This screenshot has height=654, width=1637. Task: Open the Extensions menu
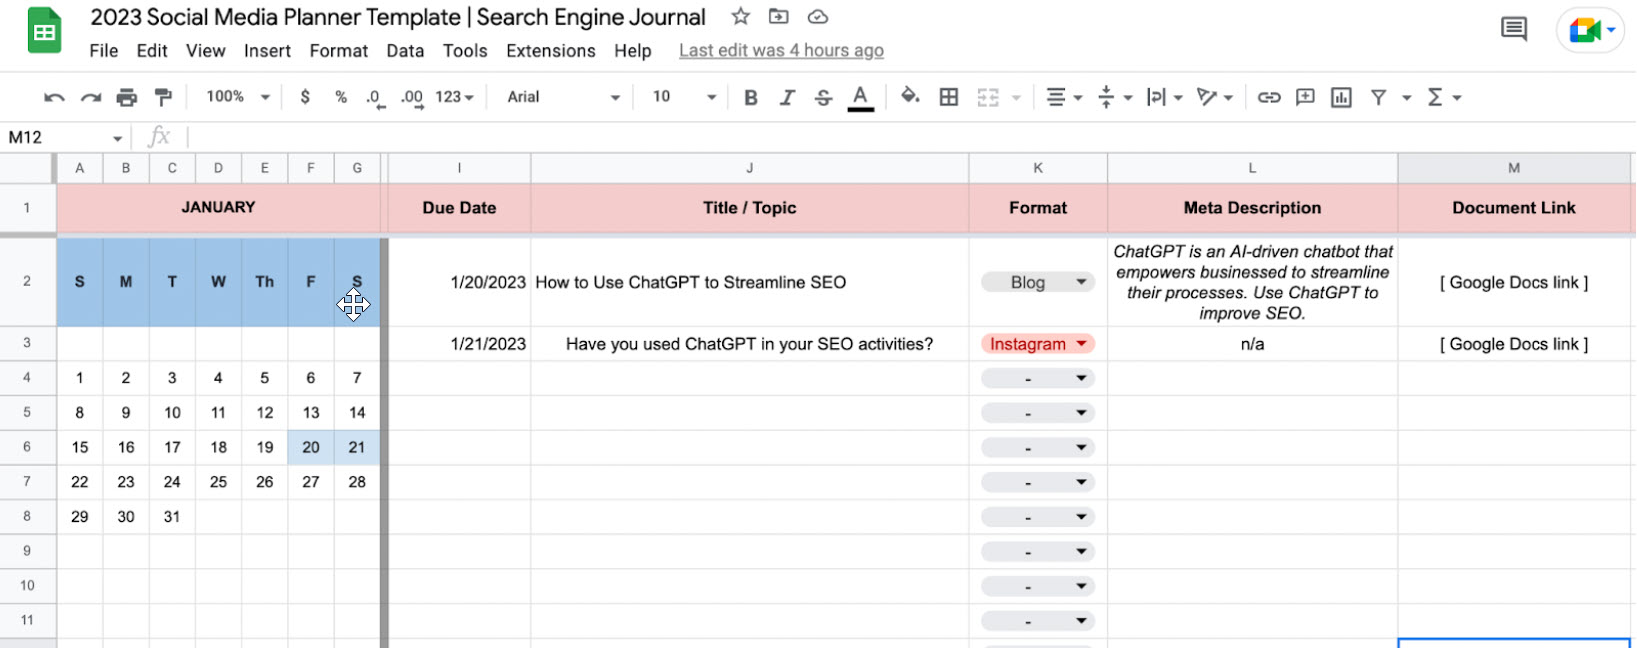click(x=551, y=51)
